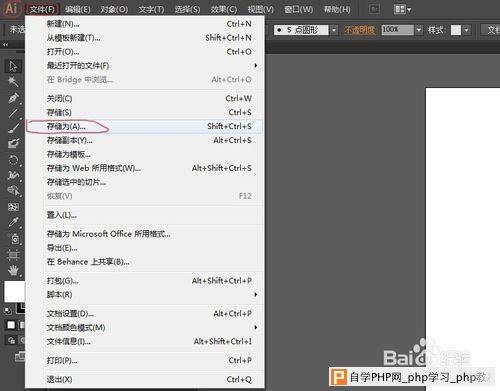
Task: Select the Eyedropper tool
Action: [x=13, y=222]
